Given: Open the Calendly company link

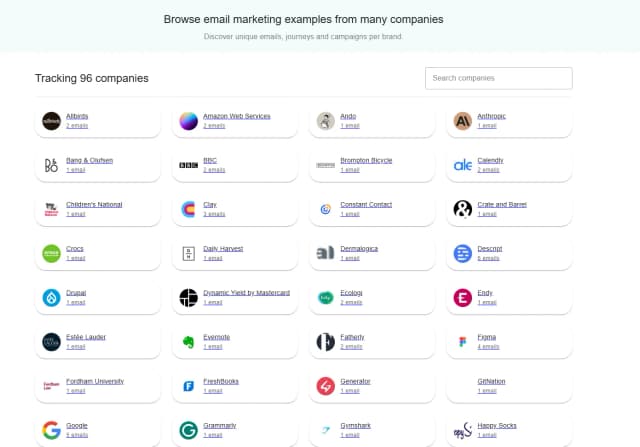Looking at the screenshot, I should 491,160.
